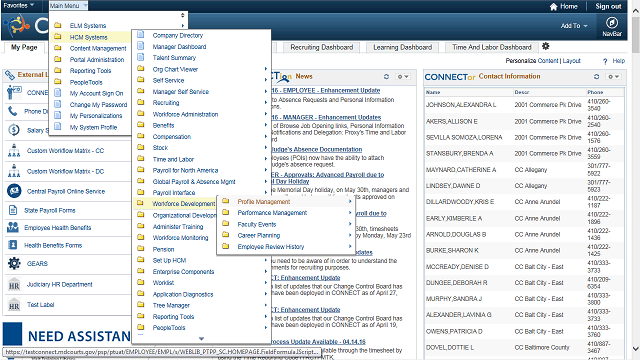The image size is (640, 360).
Task: Click the Employee Health Benefits icon
Action: 13,227
